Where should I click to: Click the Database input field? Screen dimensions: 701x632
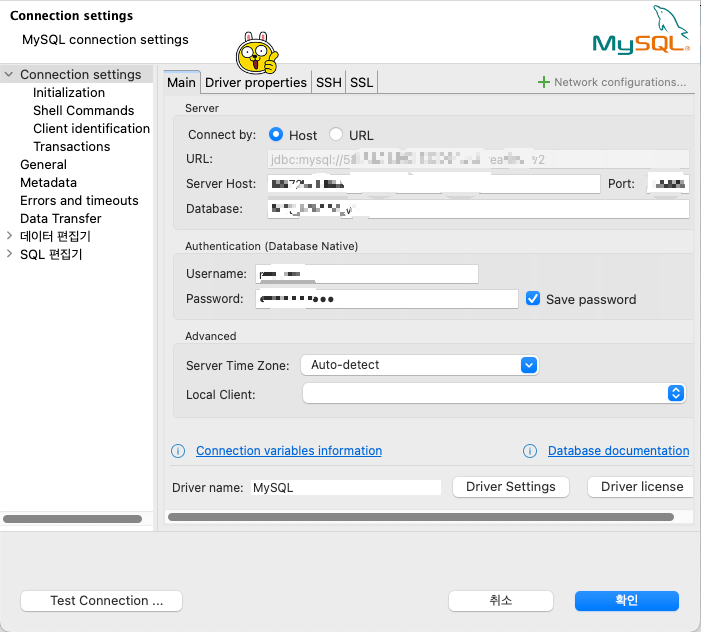point(478,209)
